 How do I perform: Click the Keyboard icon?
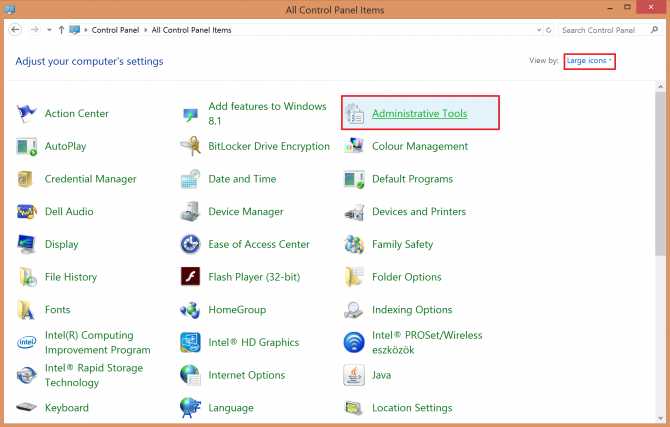pyautogui.click(x=26, y=407)
